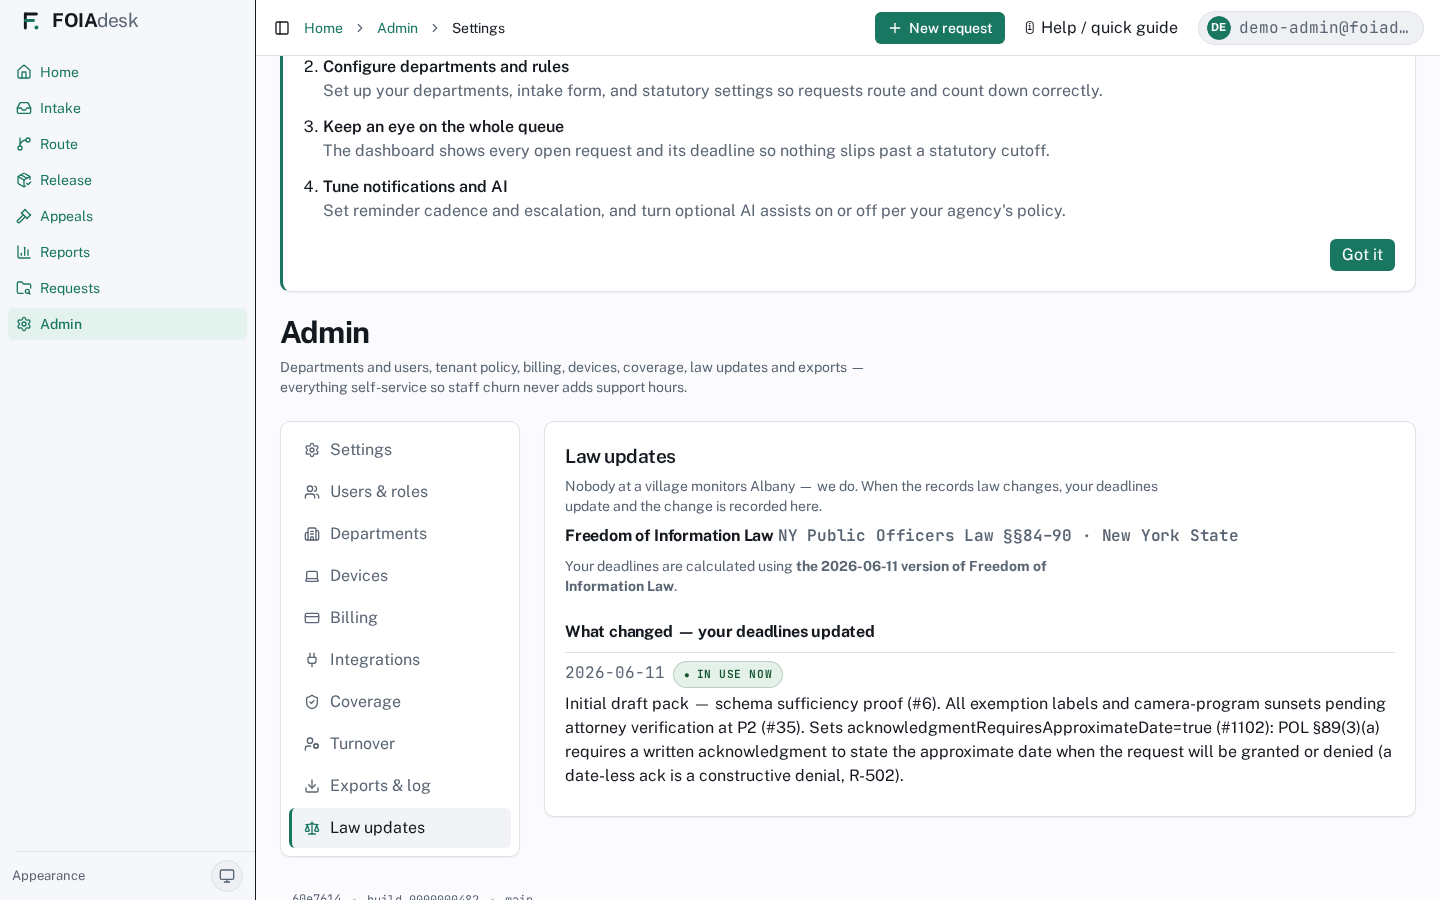
Task: Click the Intake inbox icon
Action: 24,108
